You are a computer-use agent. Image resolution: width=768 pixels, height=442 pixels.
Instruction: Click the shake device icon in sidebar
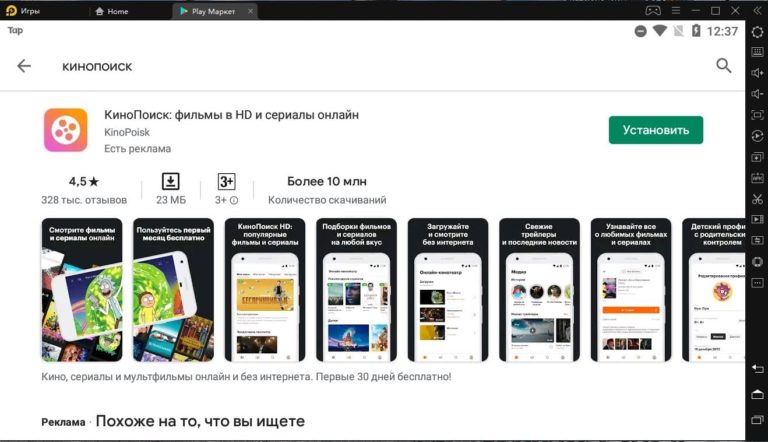(x=757, y=262)
